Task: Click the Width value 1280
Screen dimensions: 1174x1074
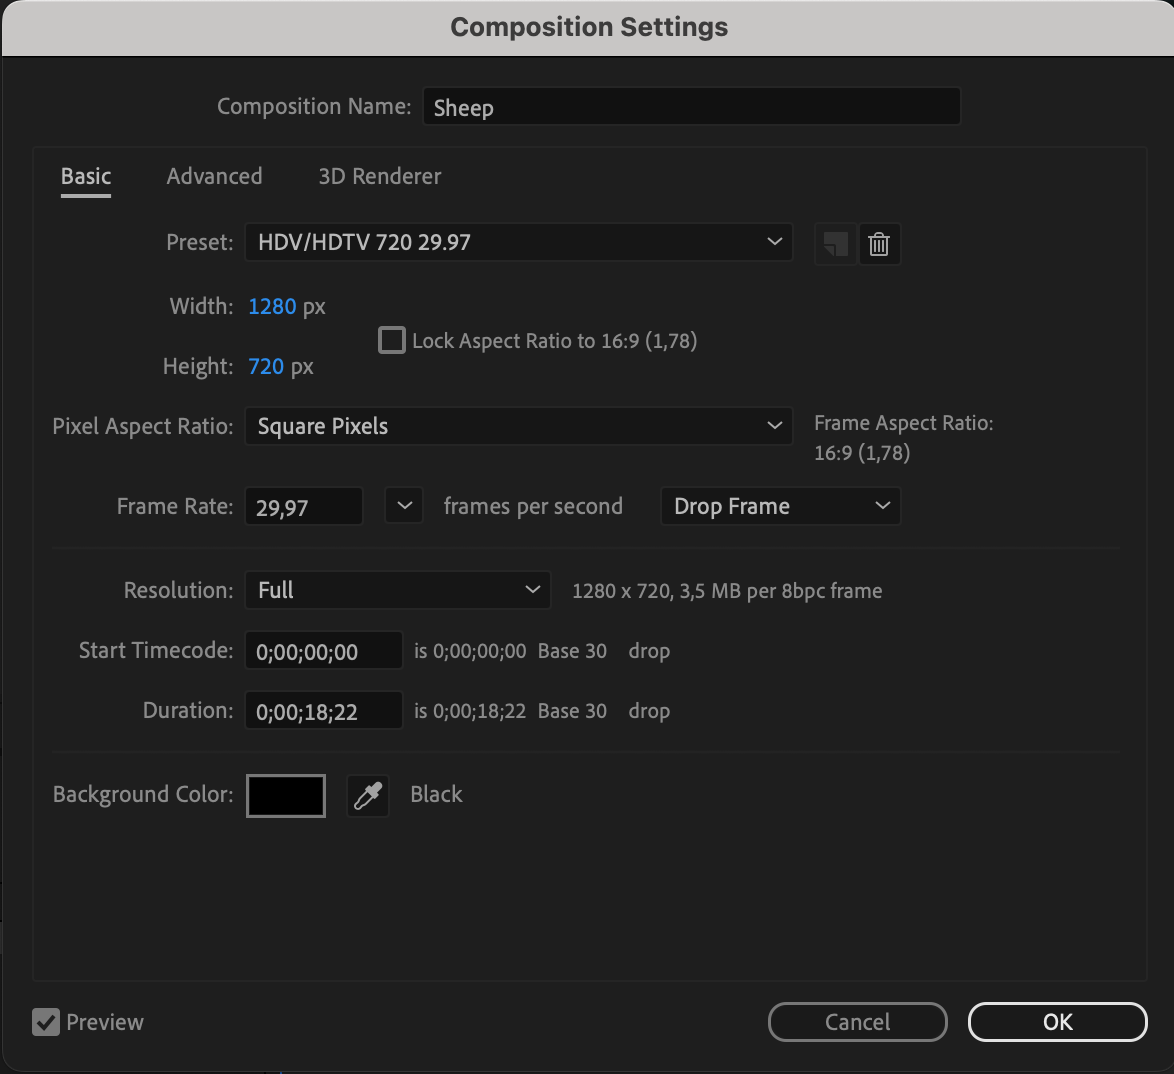Action: pyautogui.click(x=272, y=307)
